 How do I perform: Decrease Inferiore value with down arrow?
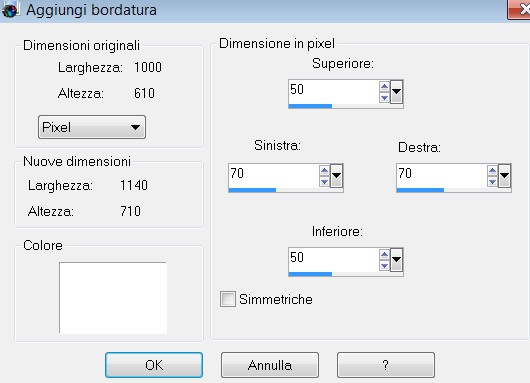384,266
